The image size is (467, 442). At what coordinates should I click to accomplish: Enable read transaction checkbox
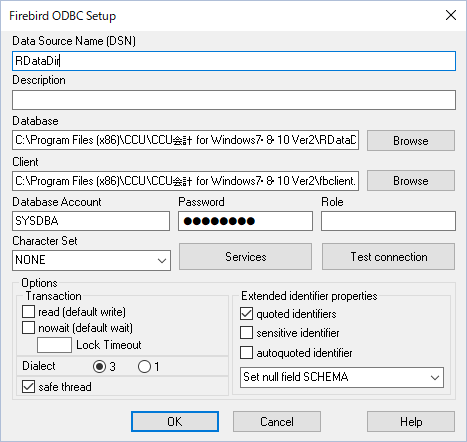[x=28, y=312]
